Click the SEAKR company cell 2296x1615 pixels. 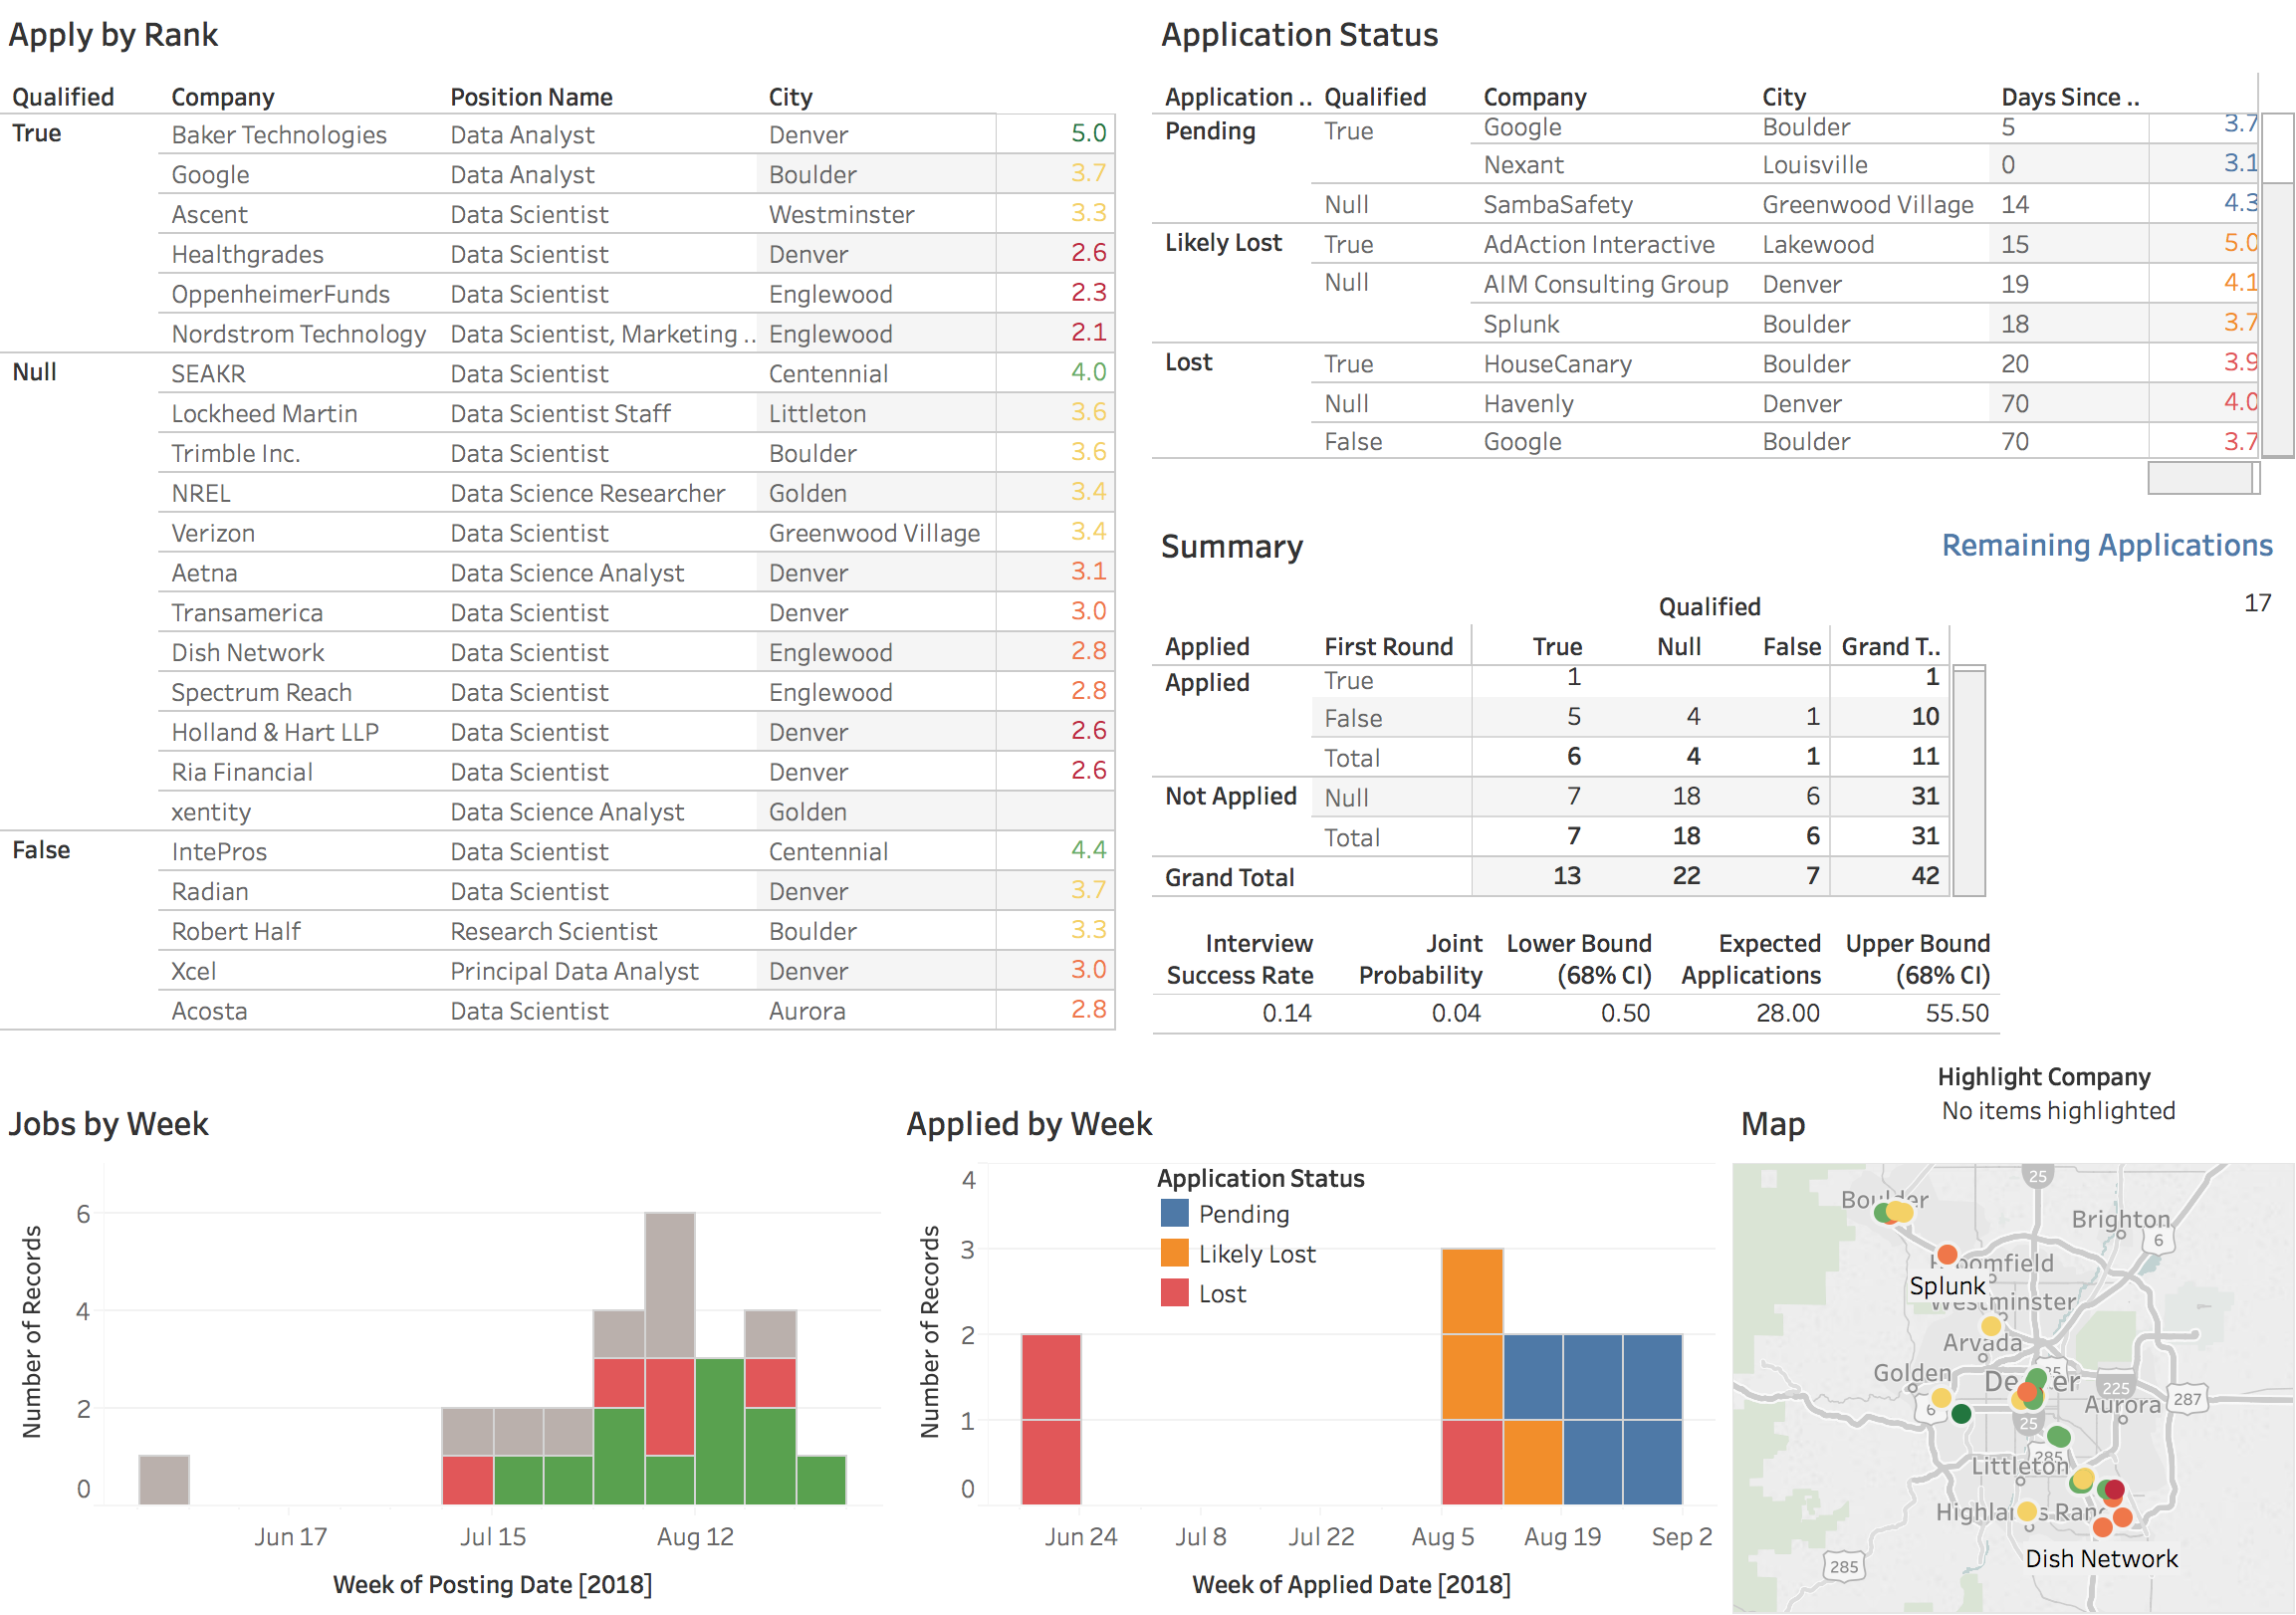tap(208, 374)
